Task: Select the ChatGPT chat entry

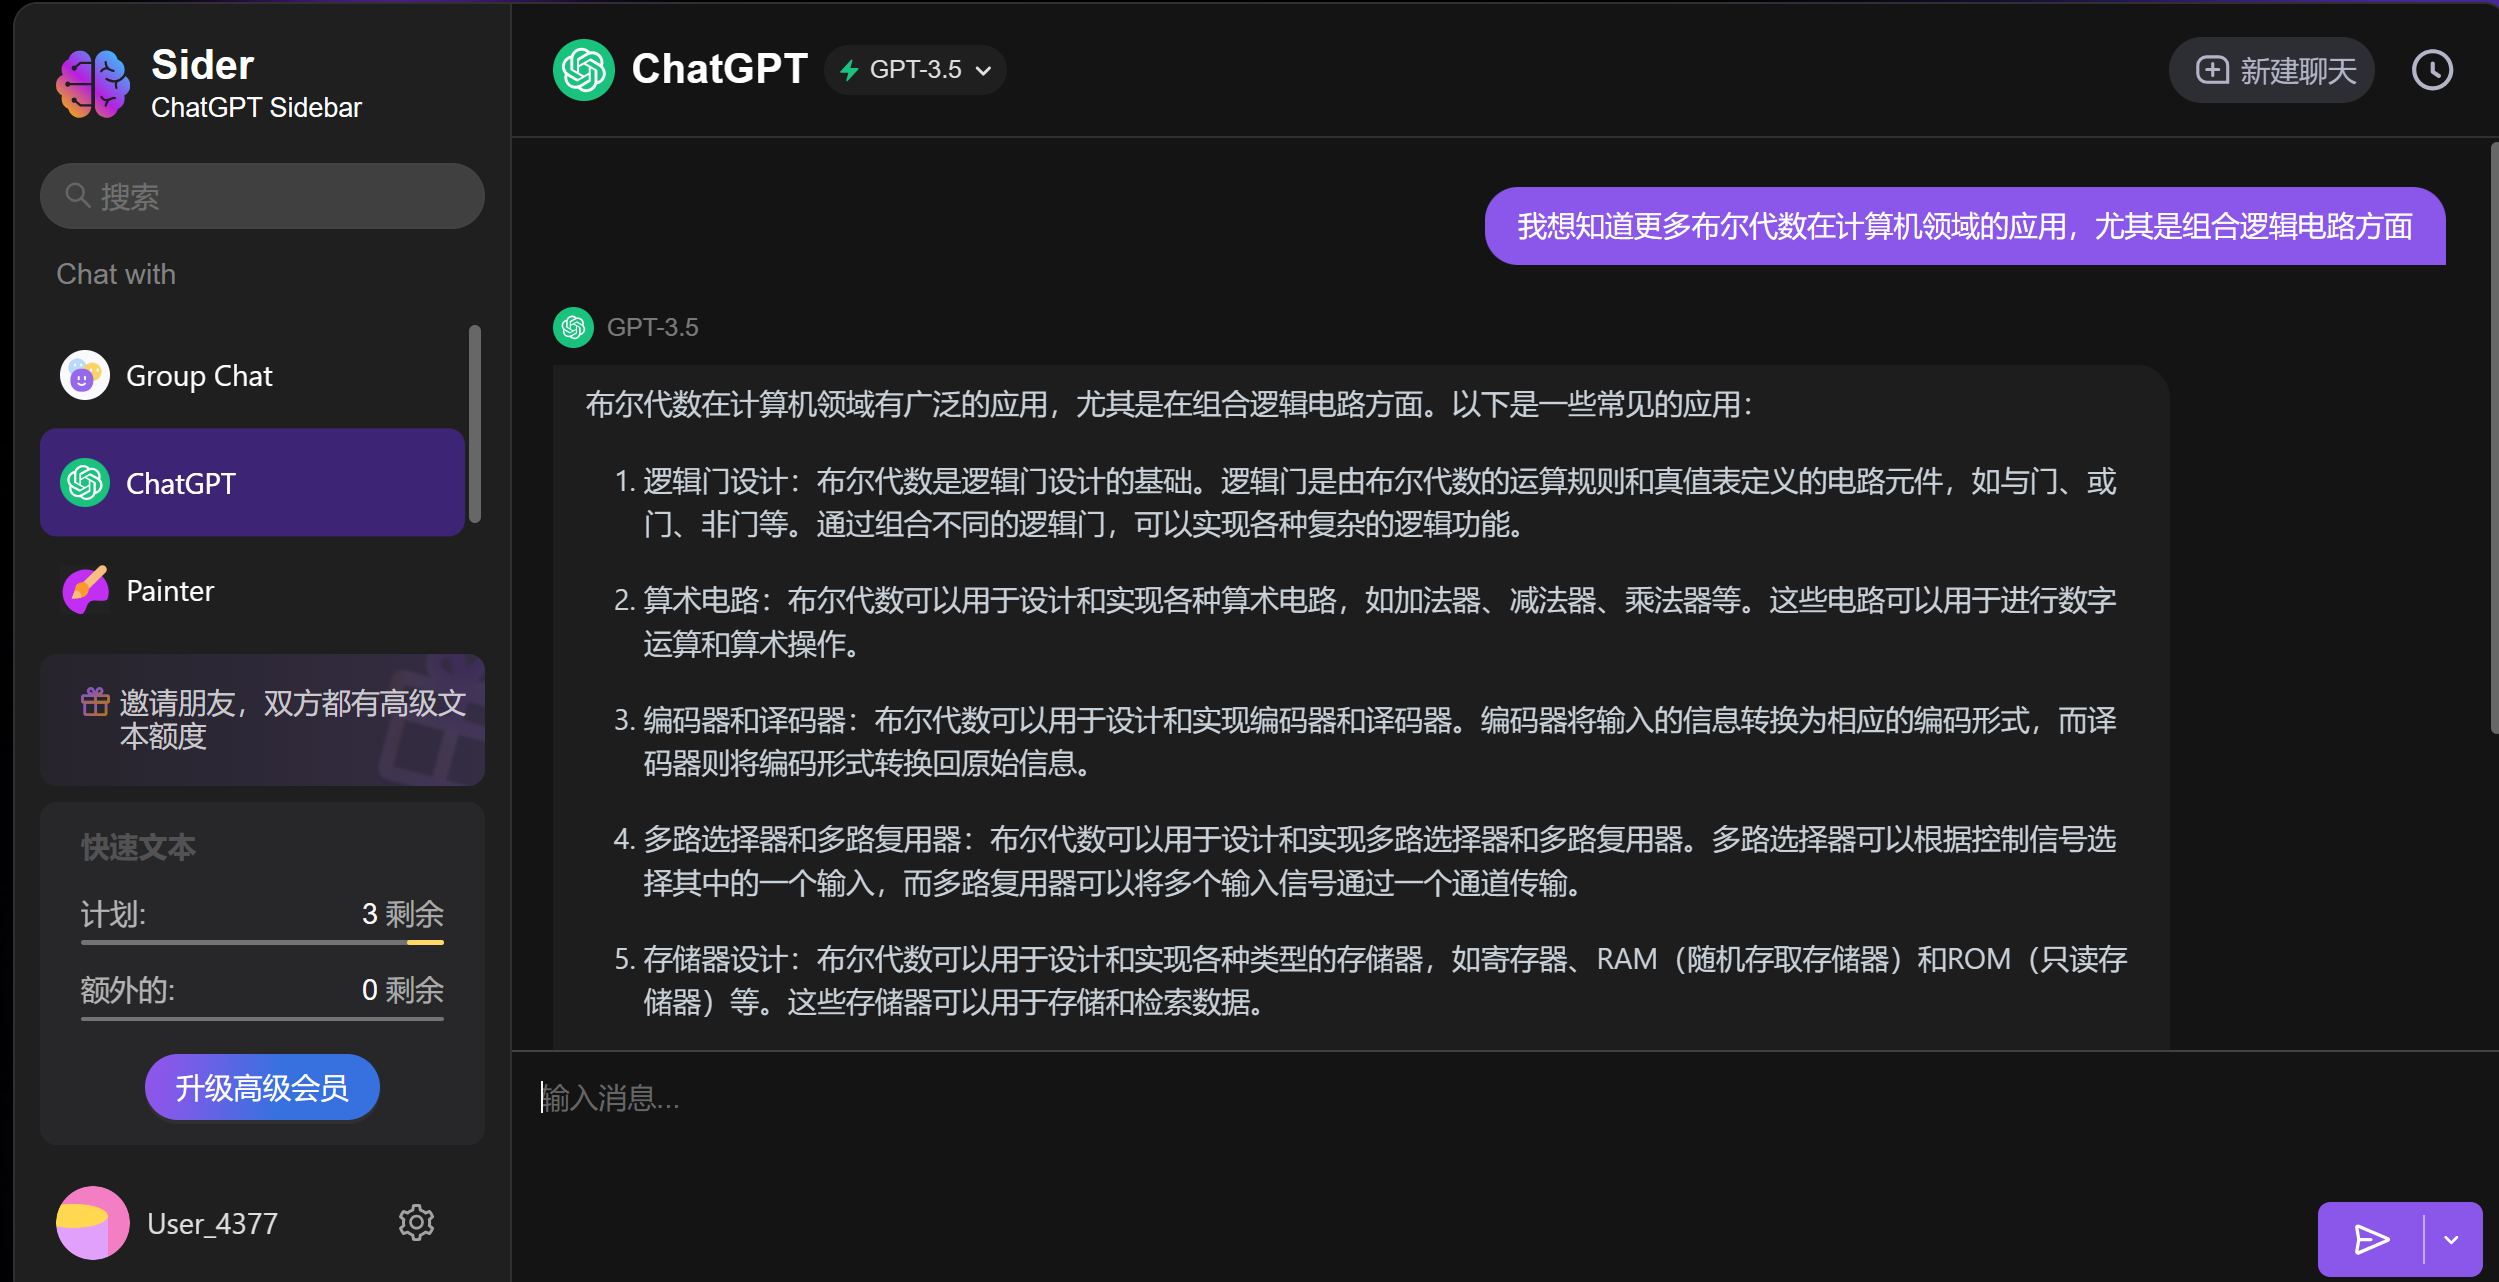Action: [252, 483]
